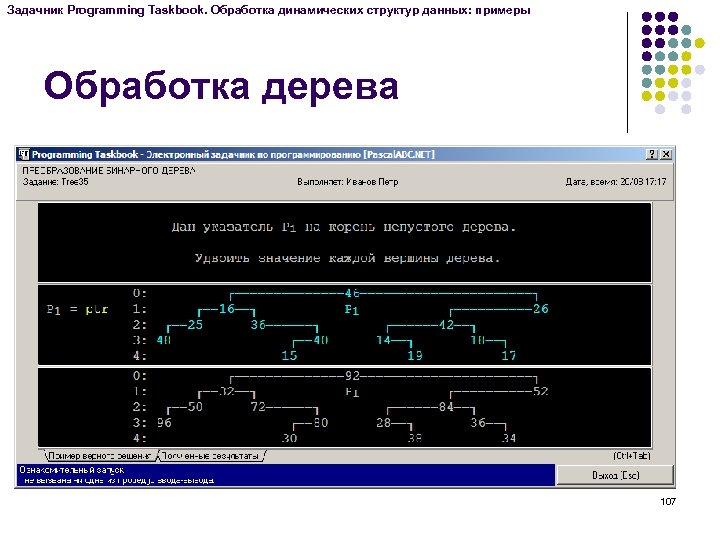Click the 'P1 = ptr' input label

click(77, 309)
